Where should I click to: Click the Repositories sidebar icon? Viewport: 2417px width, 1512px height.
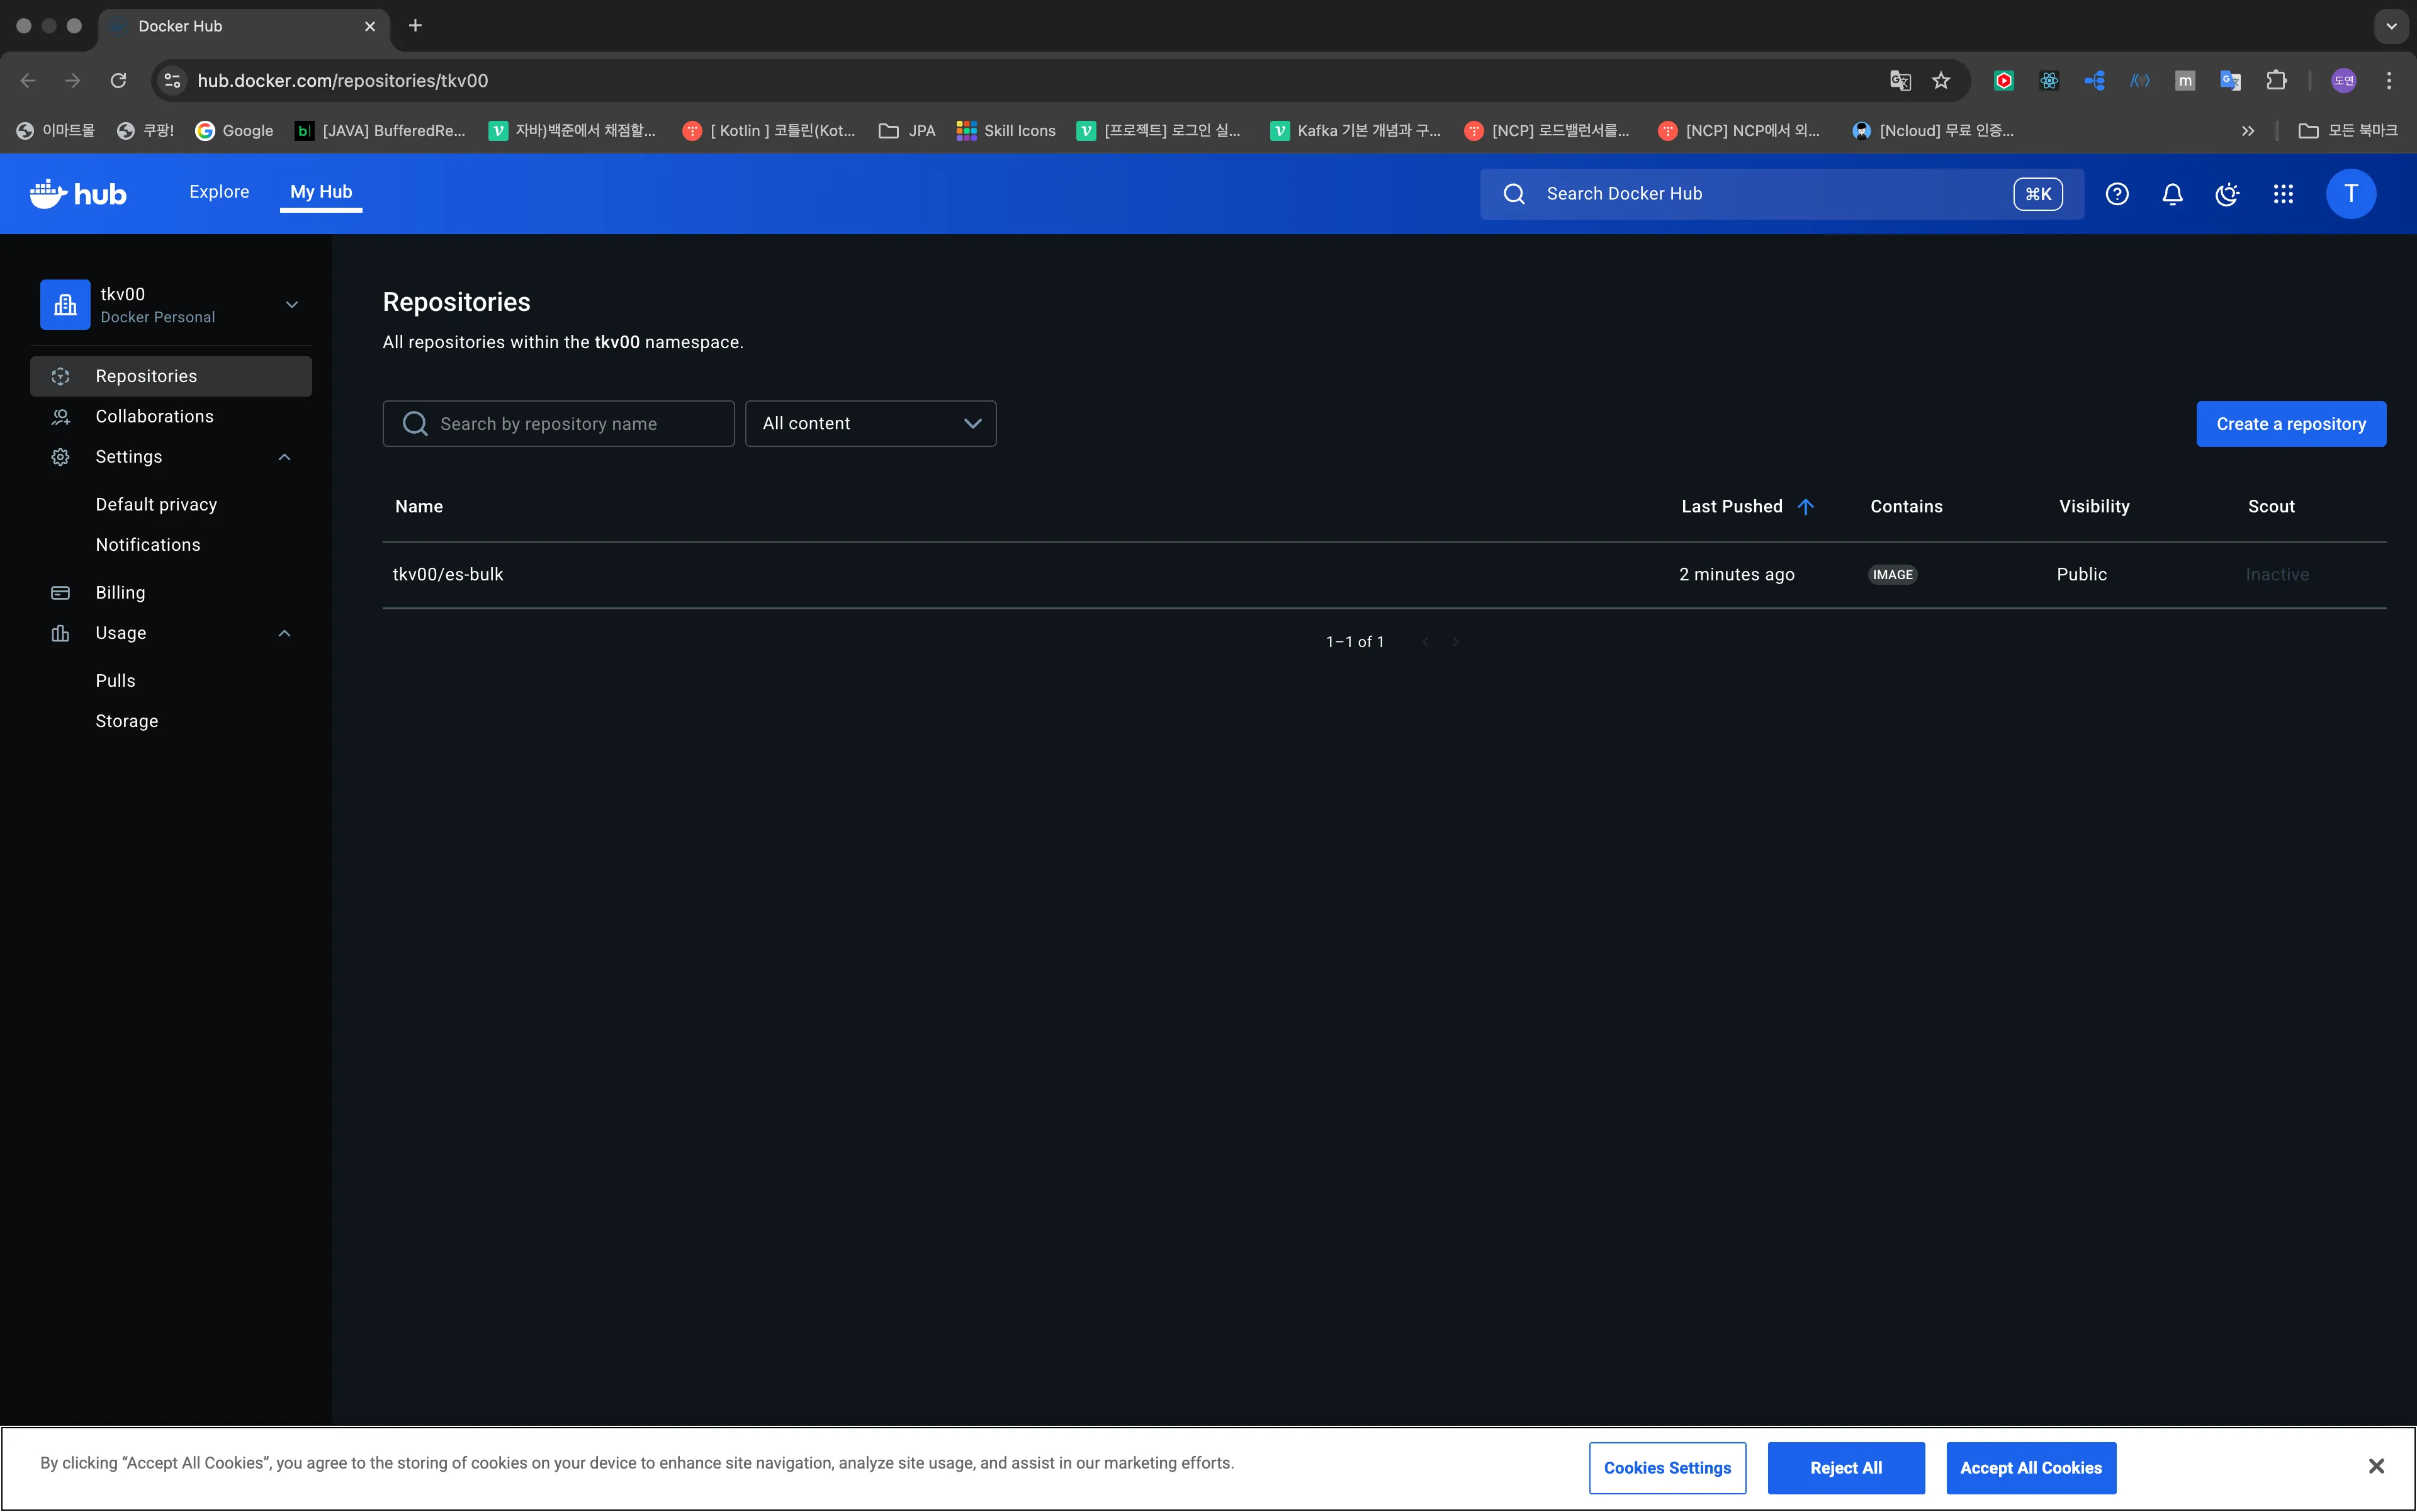[x=61, y=376]
